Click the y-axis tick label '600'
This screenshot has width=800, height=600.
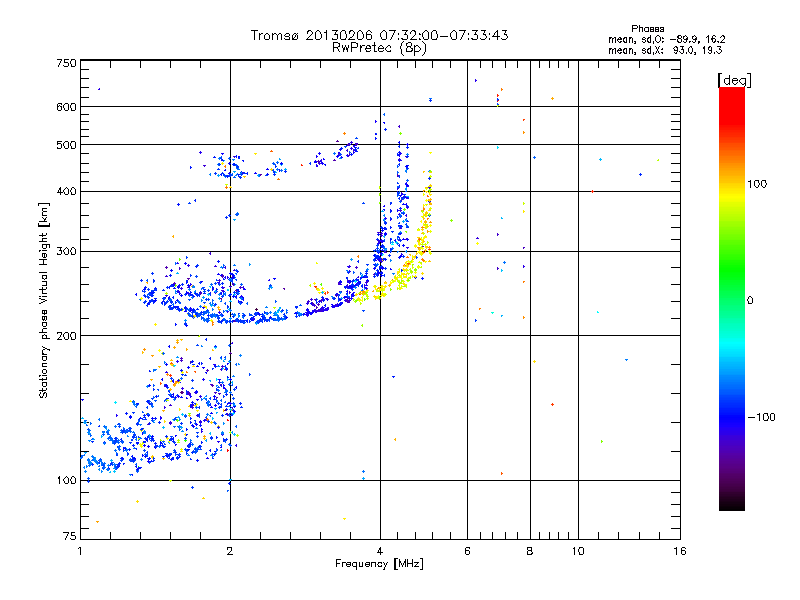tap(66, 107)
